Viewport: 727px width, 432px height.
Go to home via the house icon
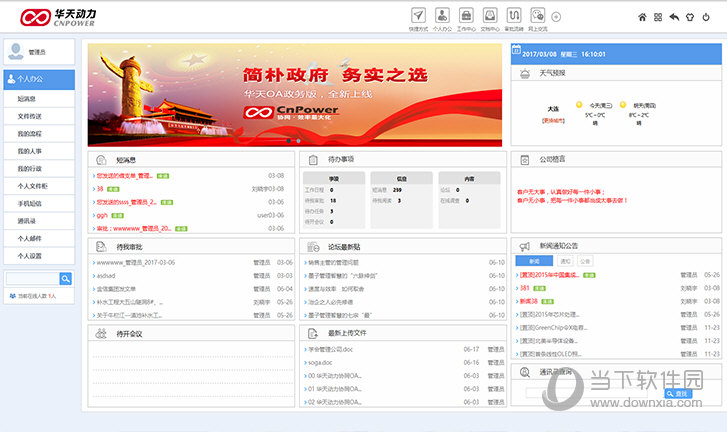click(x=642, y=17)
